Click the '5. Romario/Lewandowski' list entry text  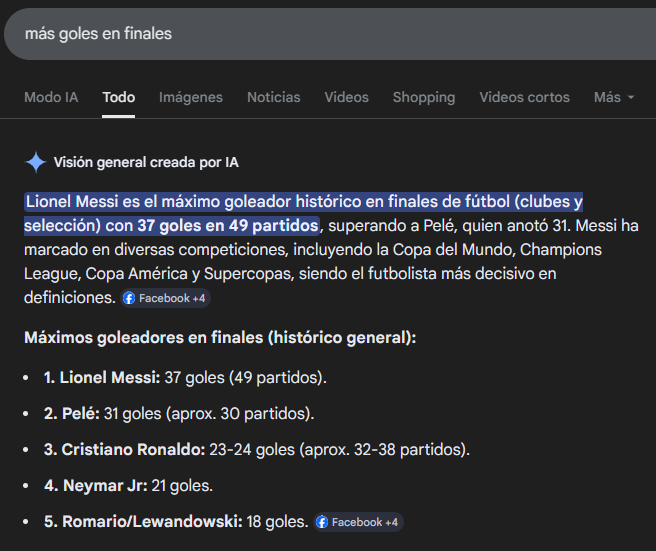point(175,522)
